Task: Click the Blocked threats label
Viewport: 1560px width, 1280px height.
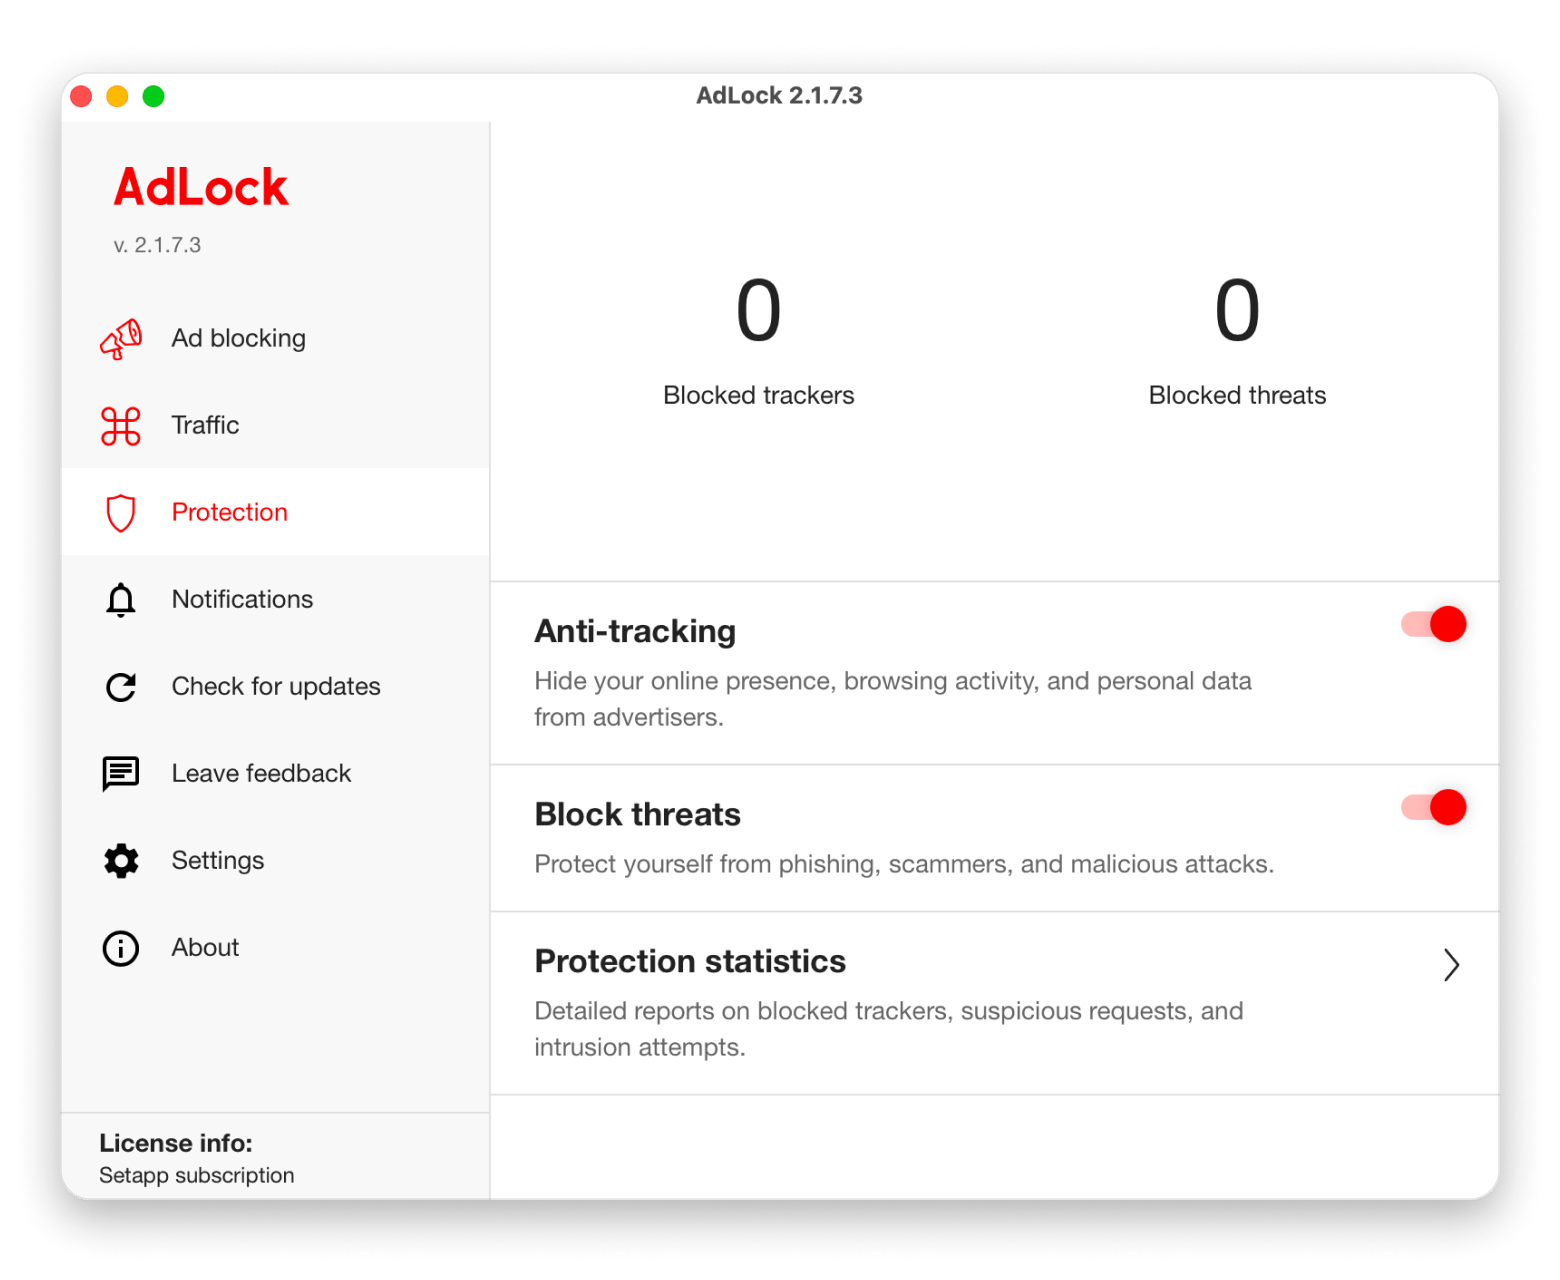Action: pos(1237,395)
